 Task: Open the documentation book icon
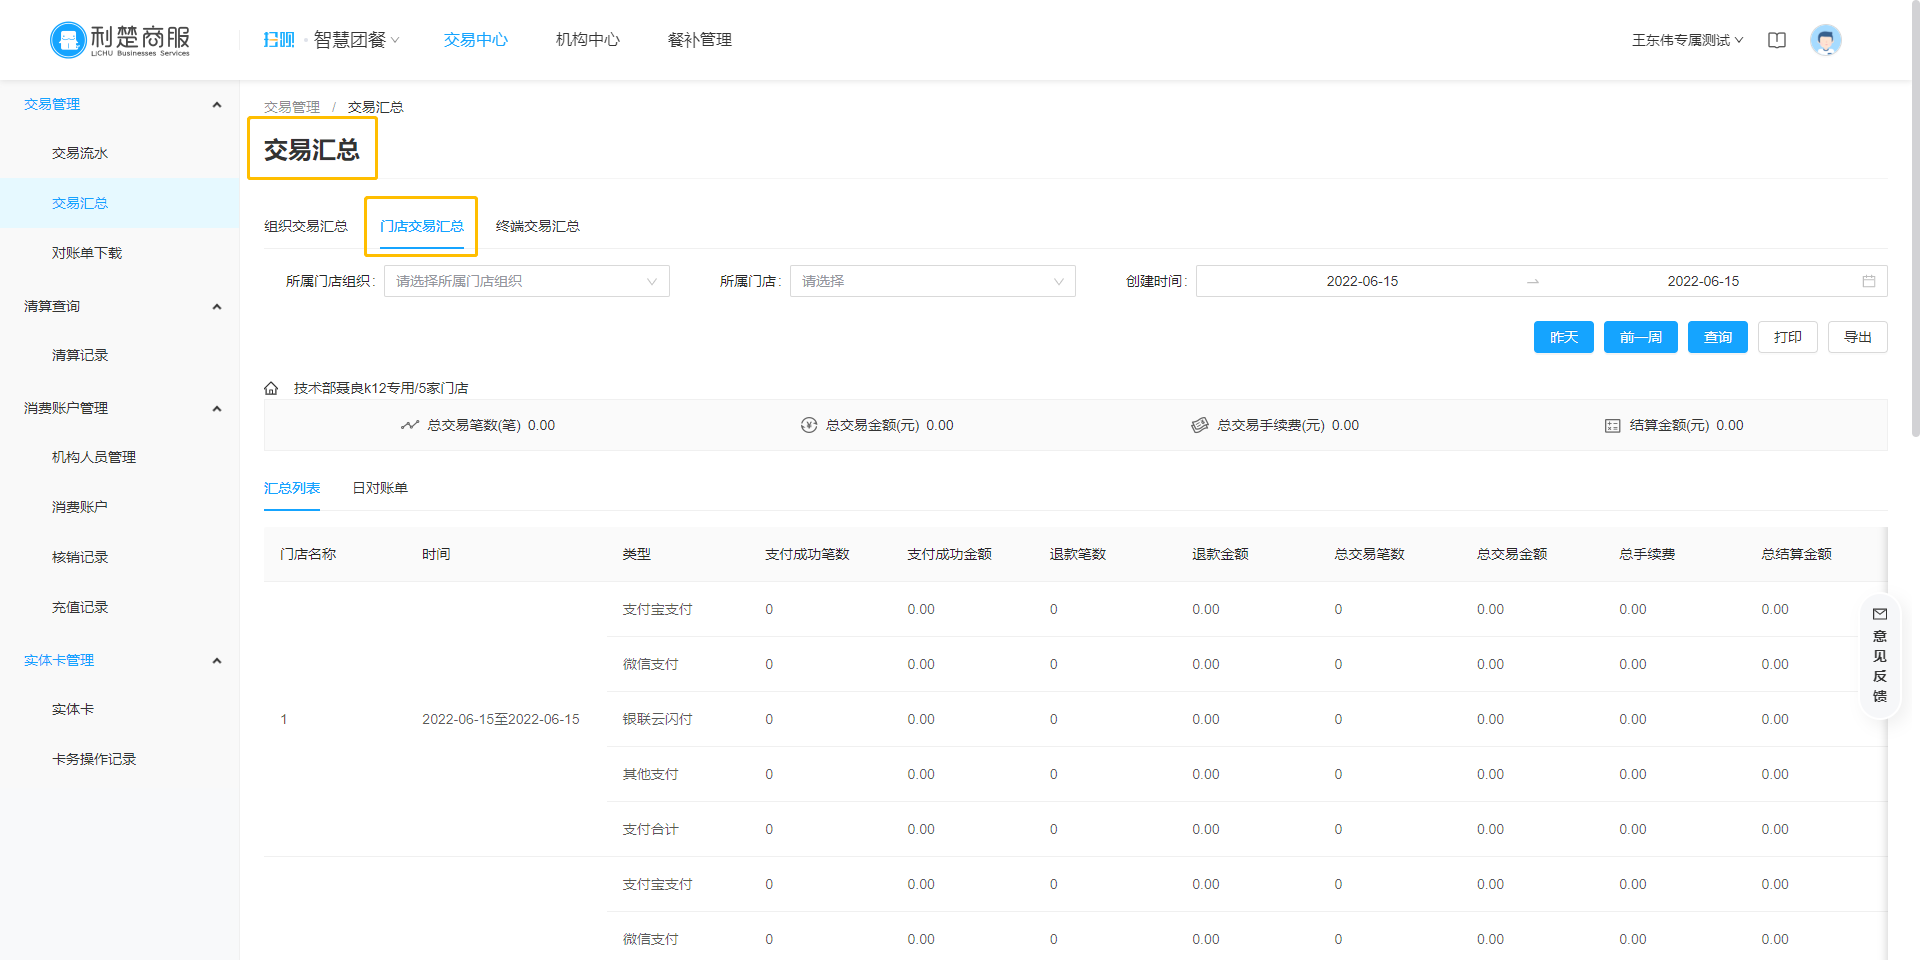pos(1777,40)
